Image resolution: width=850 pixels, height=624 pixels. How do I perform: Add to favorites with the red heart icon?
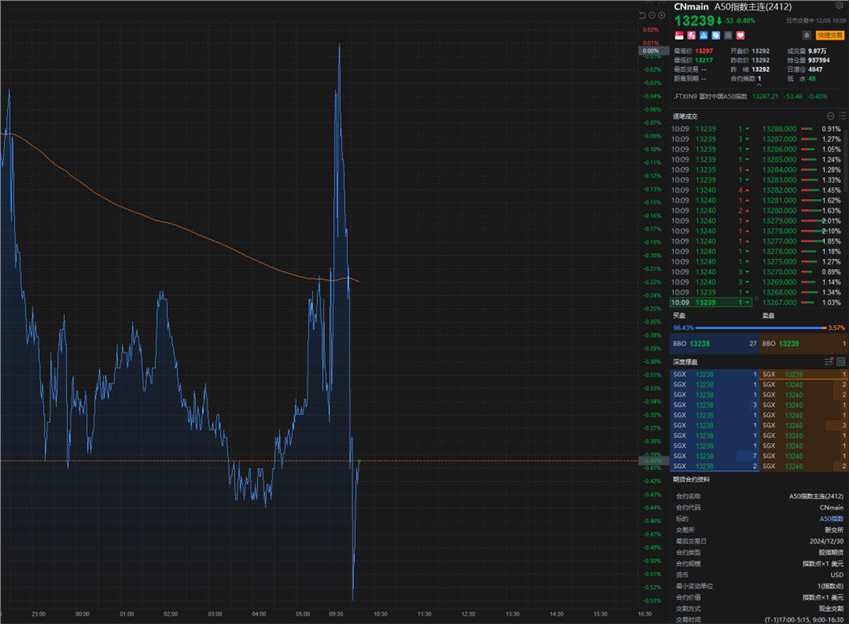[x=740, y=35]
